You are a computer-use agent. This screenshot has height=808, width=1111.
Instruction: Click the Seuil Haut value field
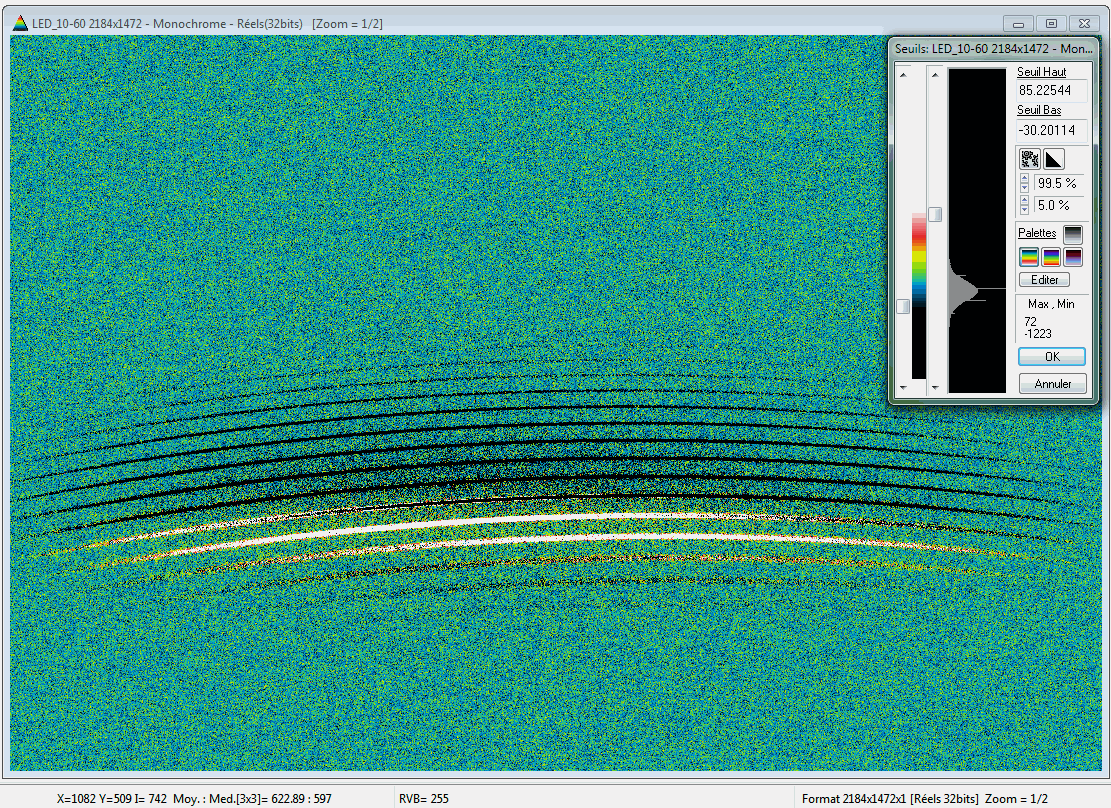click(x=1051, y=91)
